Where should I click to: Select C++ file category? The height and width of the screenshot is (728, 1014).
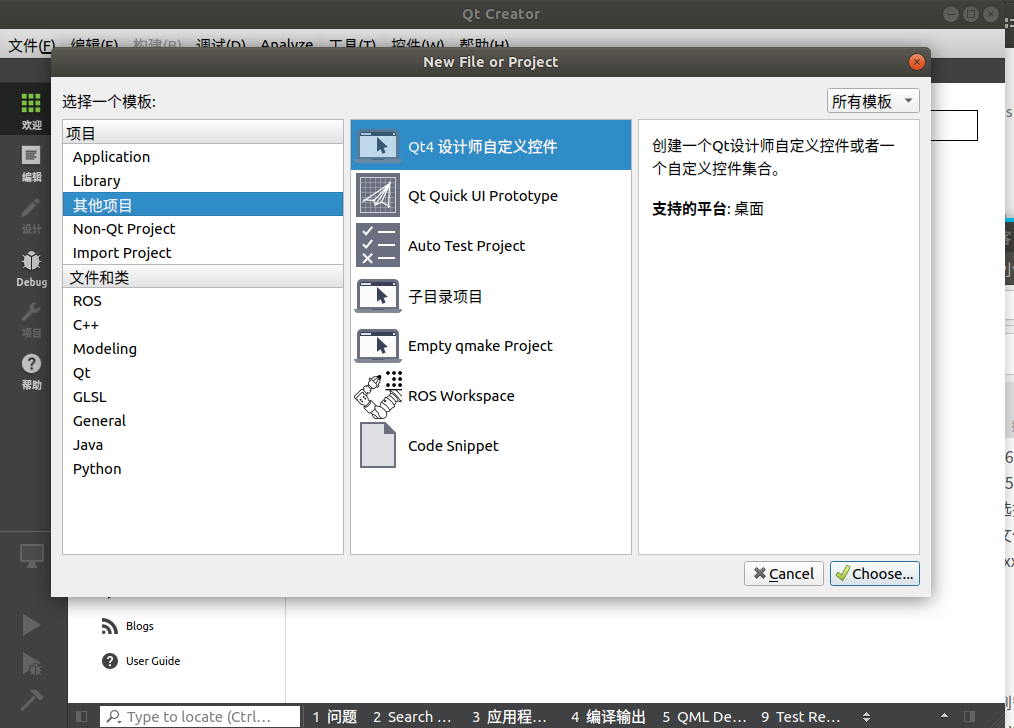coord(203,325)
